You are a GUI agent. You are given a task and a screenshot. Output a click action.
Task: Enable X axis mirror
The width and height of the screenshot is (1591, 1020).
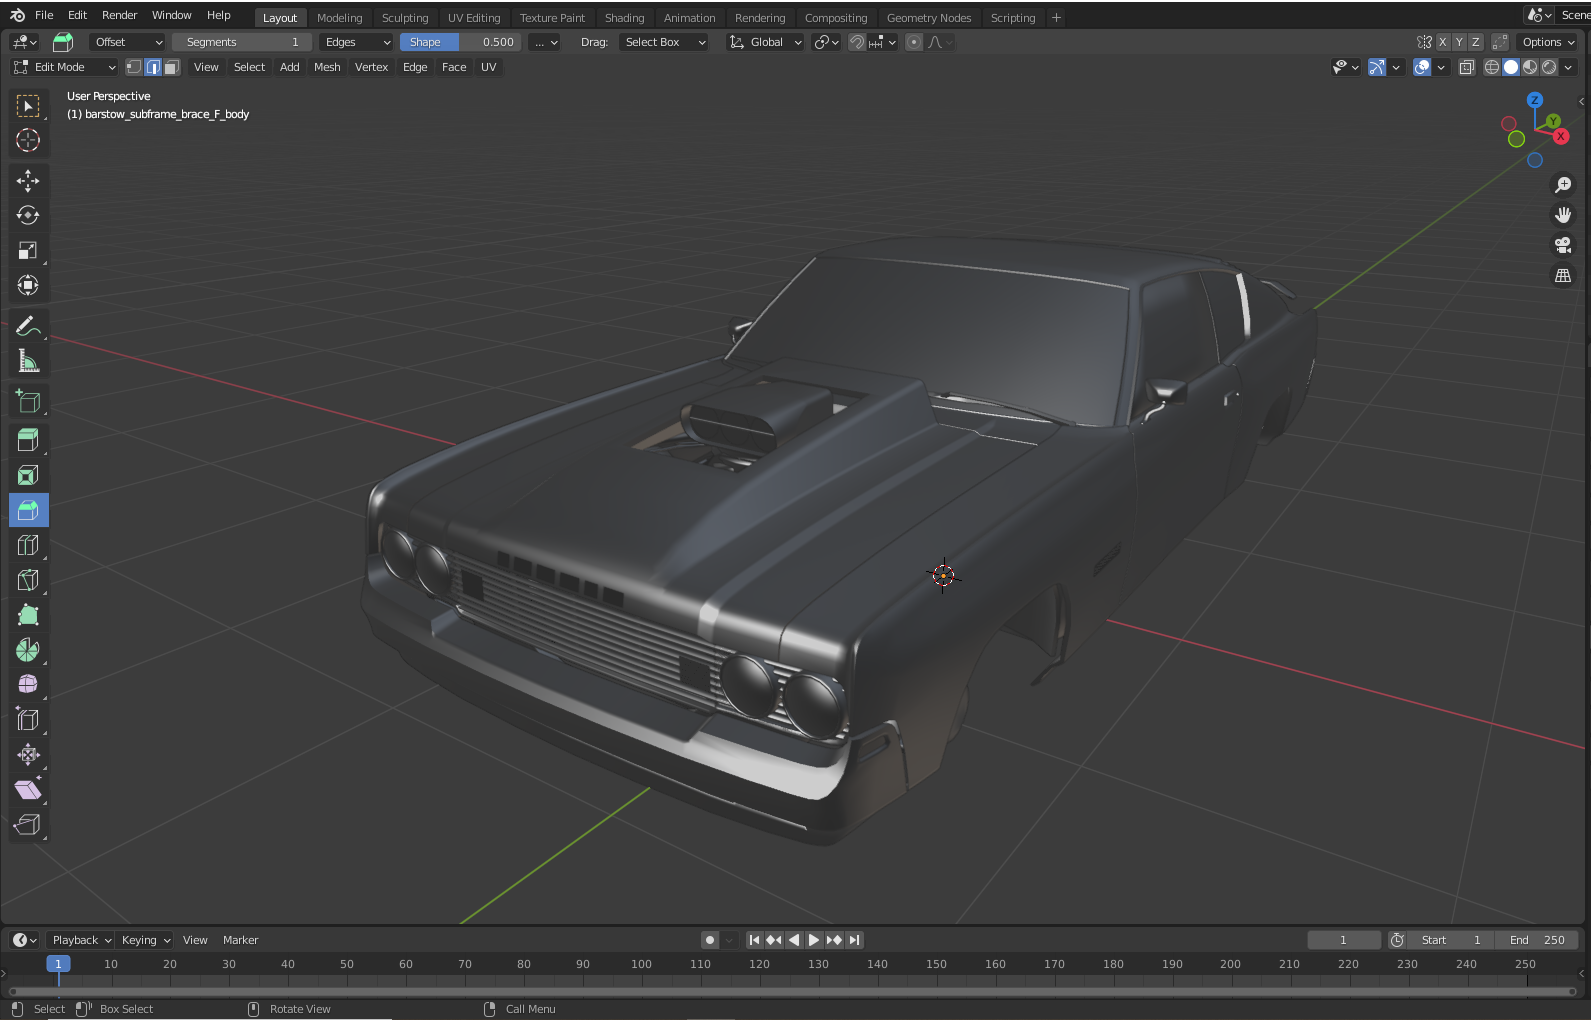[1443, 42]
